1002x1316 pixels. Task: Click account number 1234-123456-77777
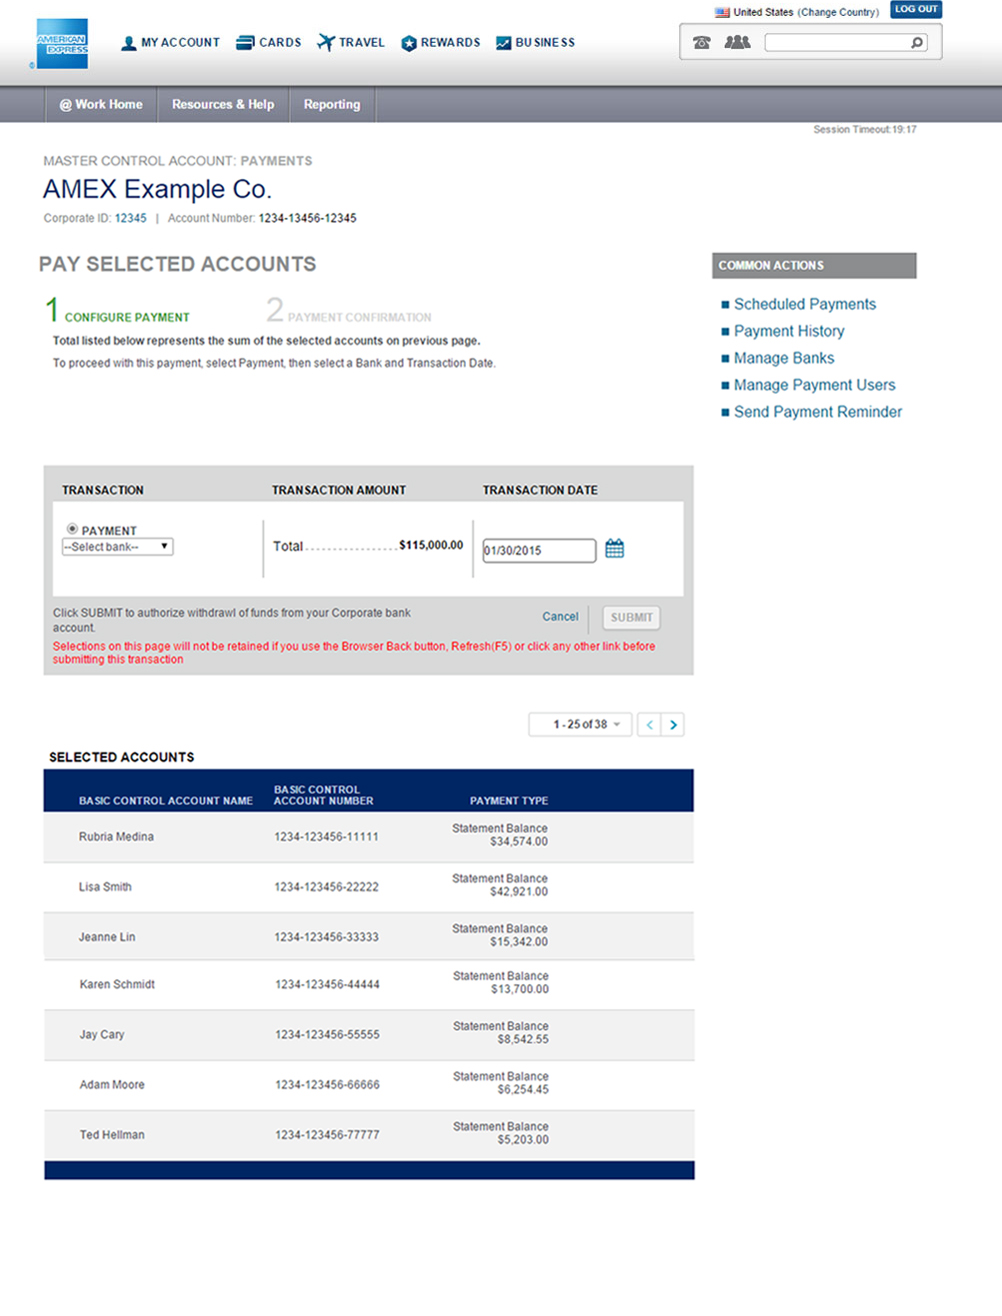click(x=328, y=1135)
